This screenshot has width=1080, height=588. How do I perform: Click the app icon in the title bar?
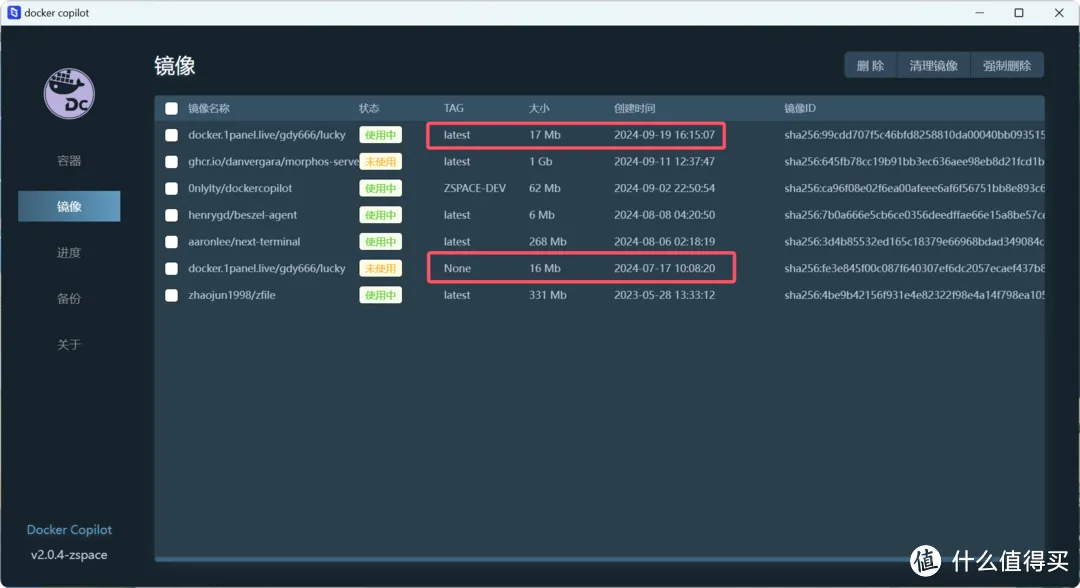pos(12,12)
